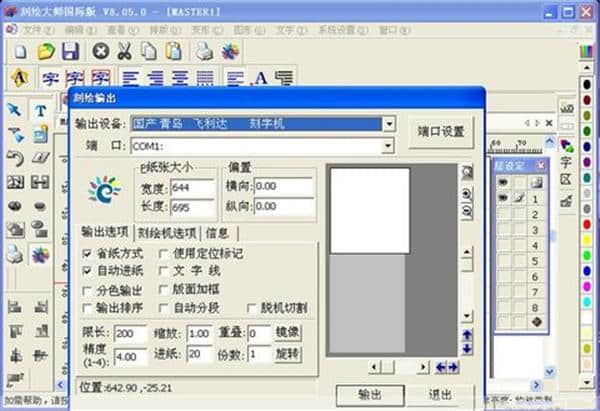Click the round X delete toolbar icon

click(x=101, y=51)
